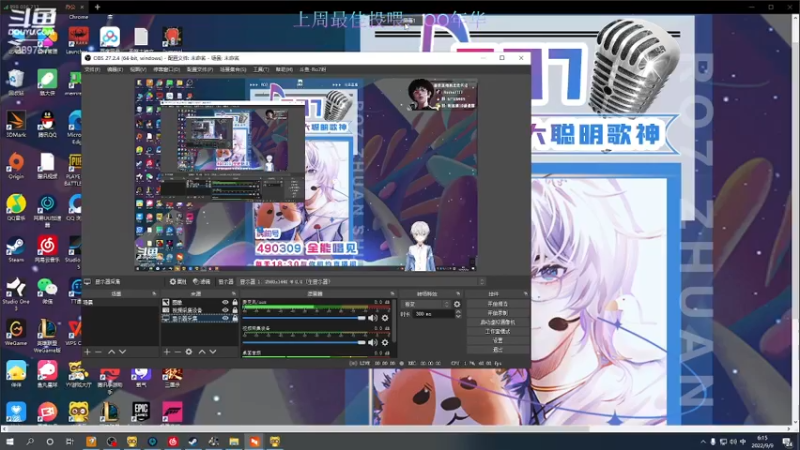Click the 开始录制 start recording button
Screen dimensions: 800x450
coord(497,313)
